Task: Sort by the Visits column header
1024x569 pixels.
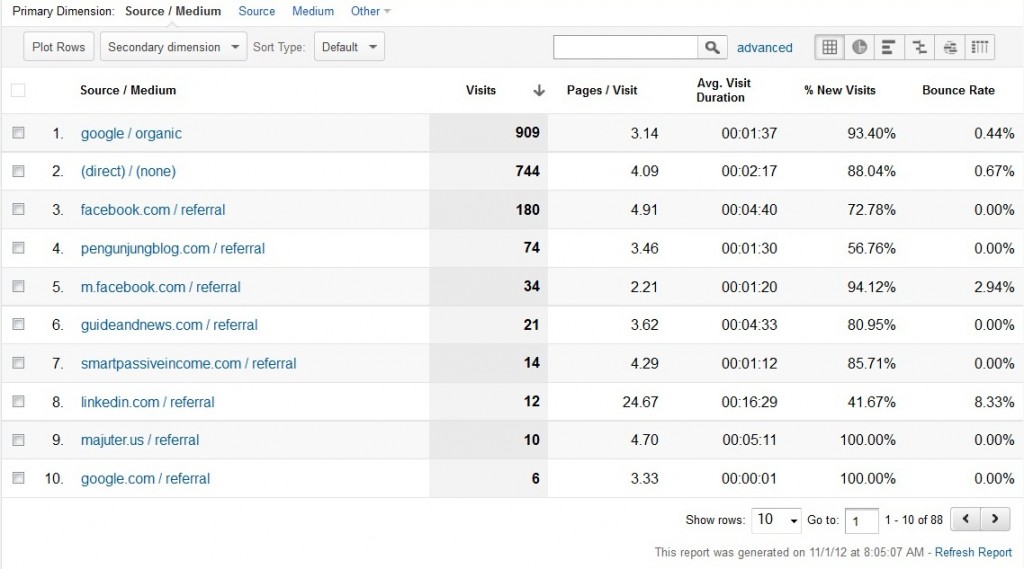Action: tap(481, 90)
